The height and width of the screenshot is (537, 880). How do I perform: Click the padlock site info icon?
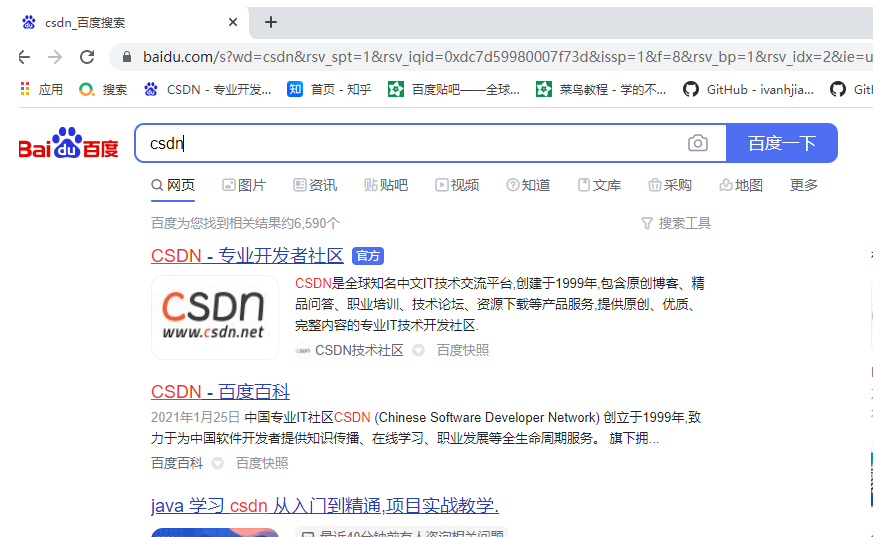pos(127,57)
